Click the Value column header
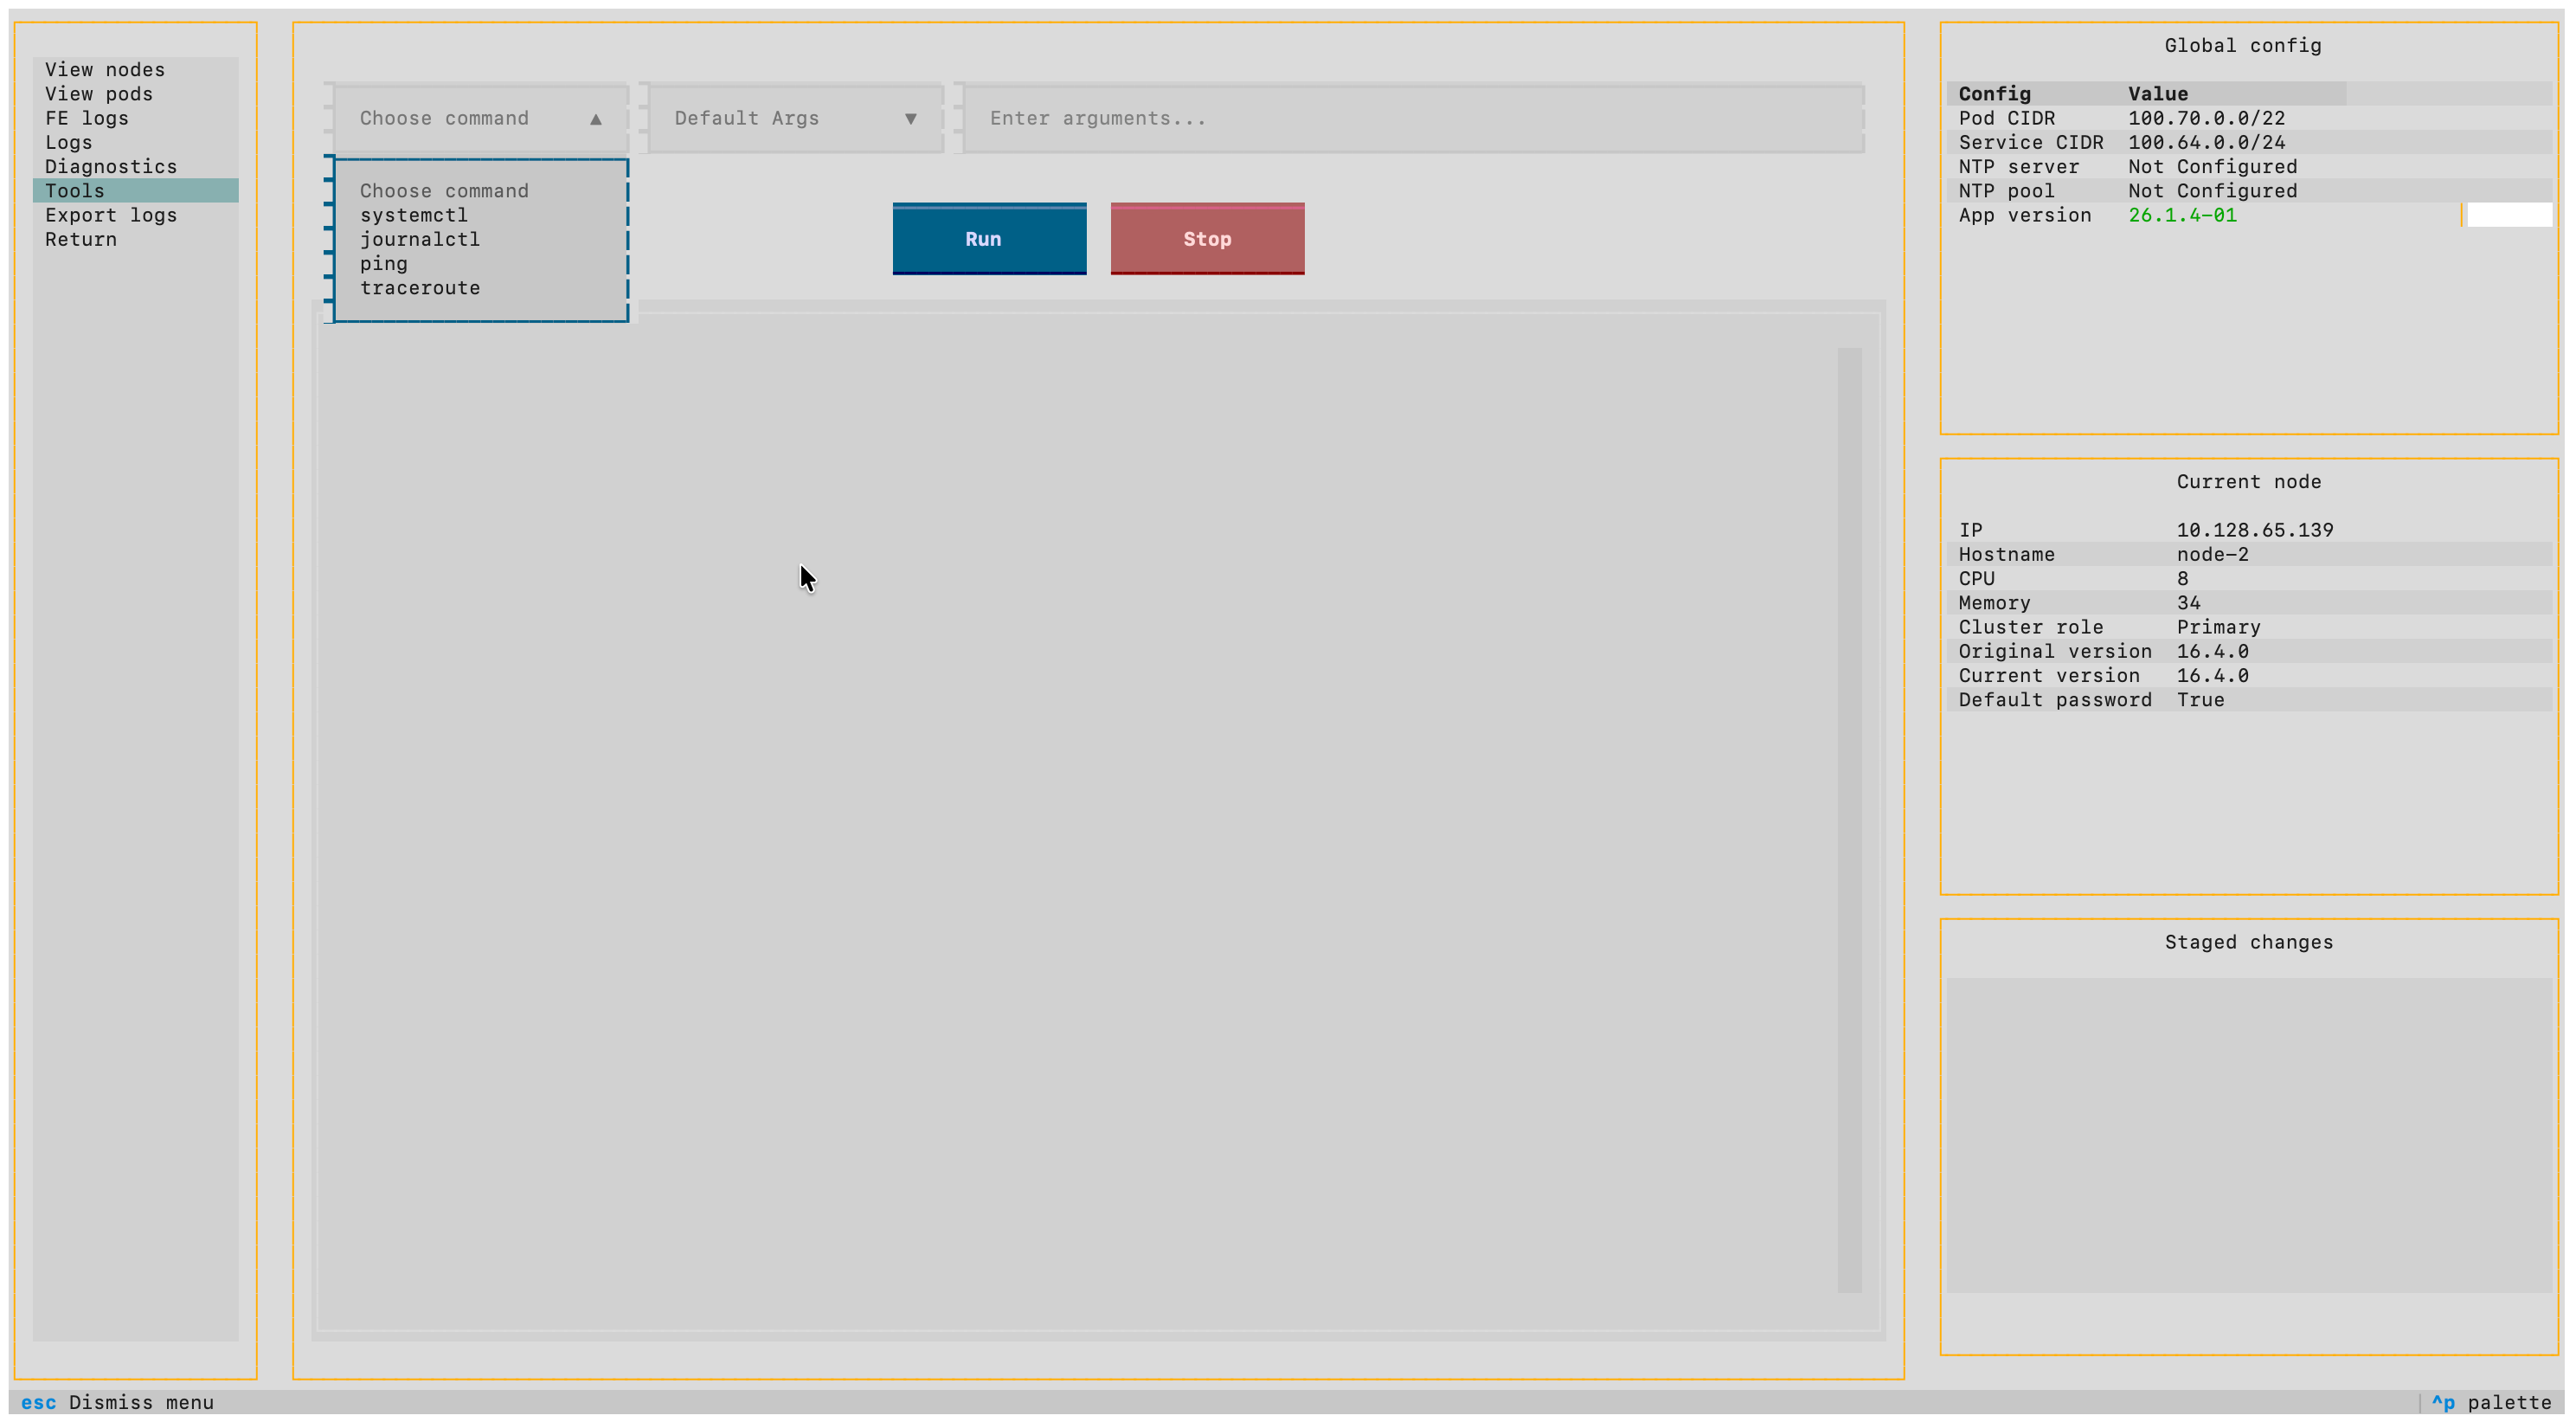Viewport: 2576px width, 1422px height. pos(2157,93)
